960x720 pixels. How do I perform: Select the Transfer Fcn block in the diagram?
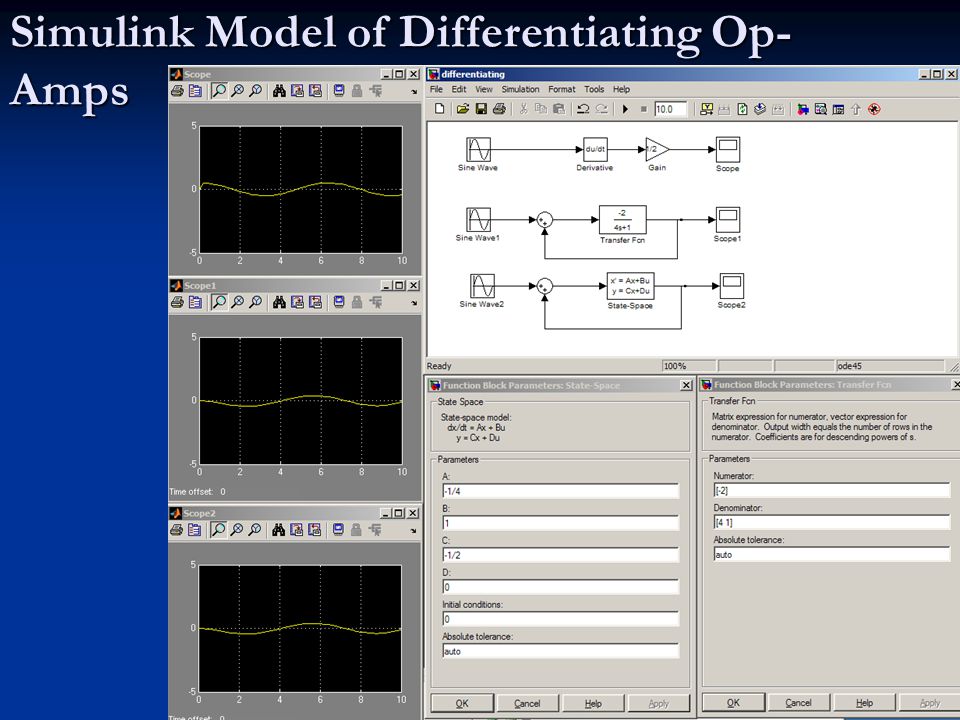tap(623, 220)
